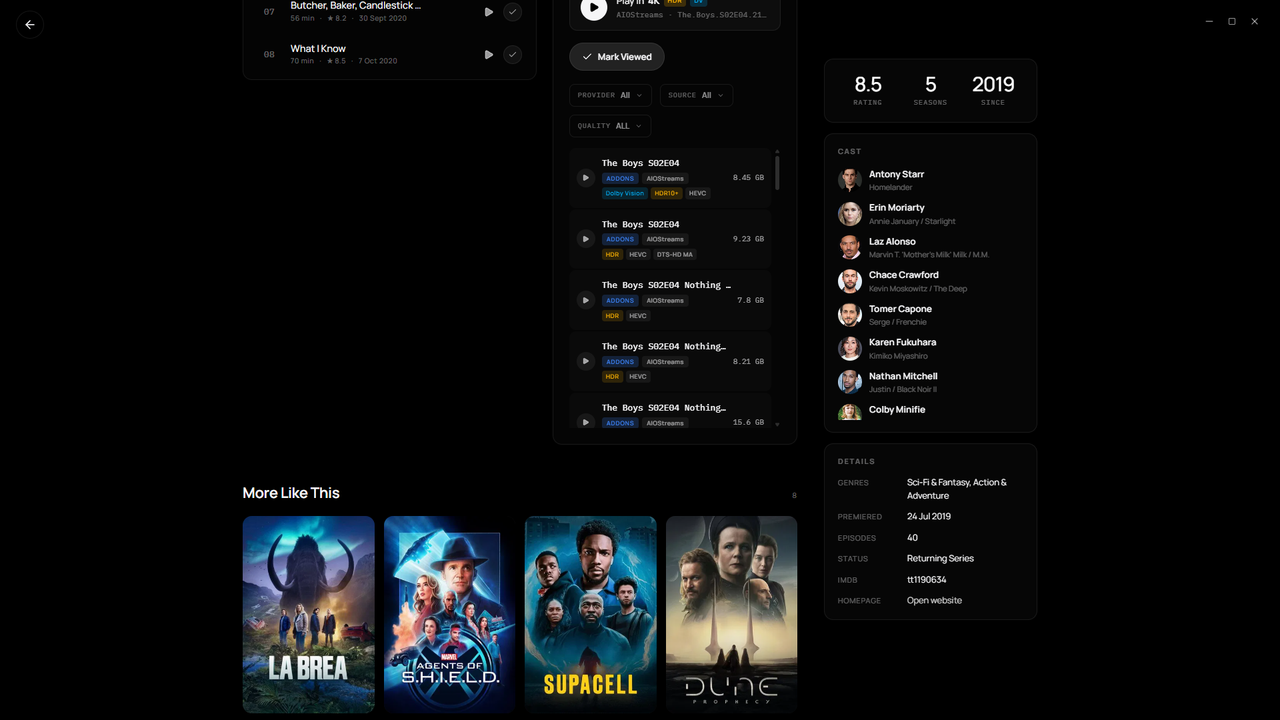The width and height of the screenshot is (1280, 720).
Task: Click the stream list scroll-down arrow
Action: coord(777,425)
